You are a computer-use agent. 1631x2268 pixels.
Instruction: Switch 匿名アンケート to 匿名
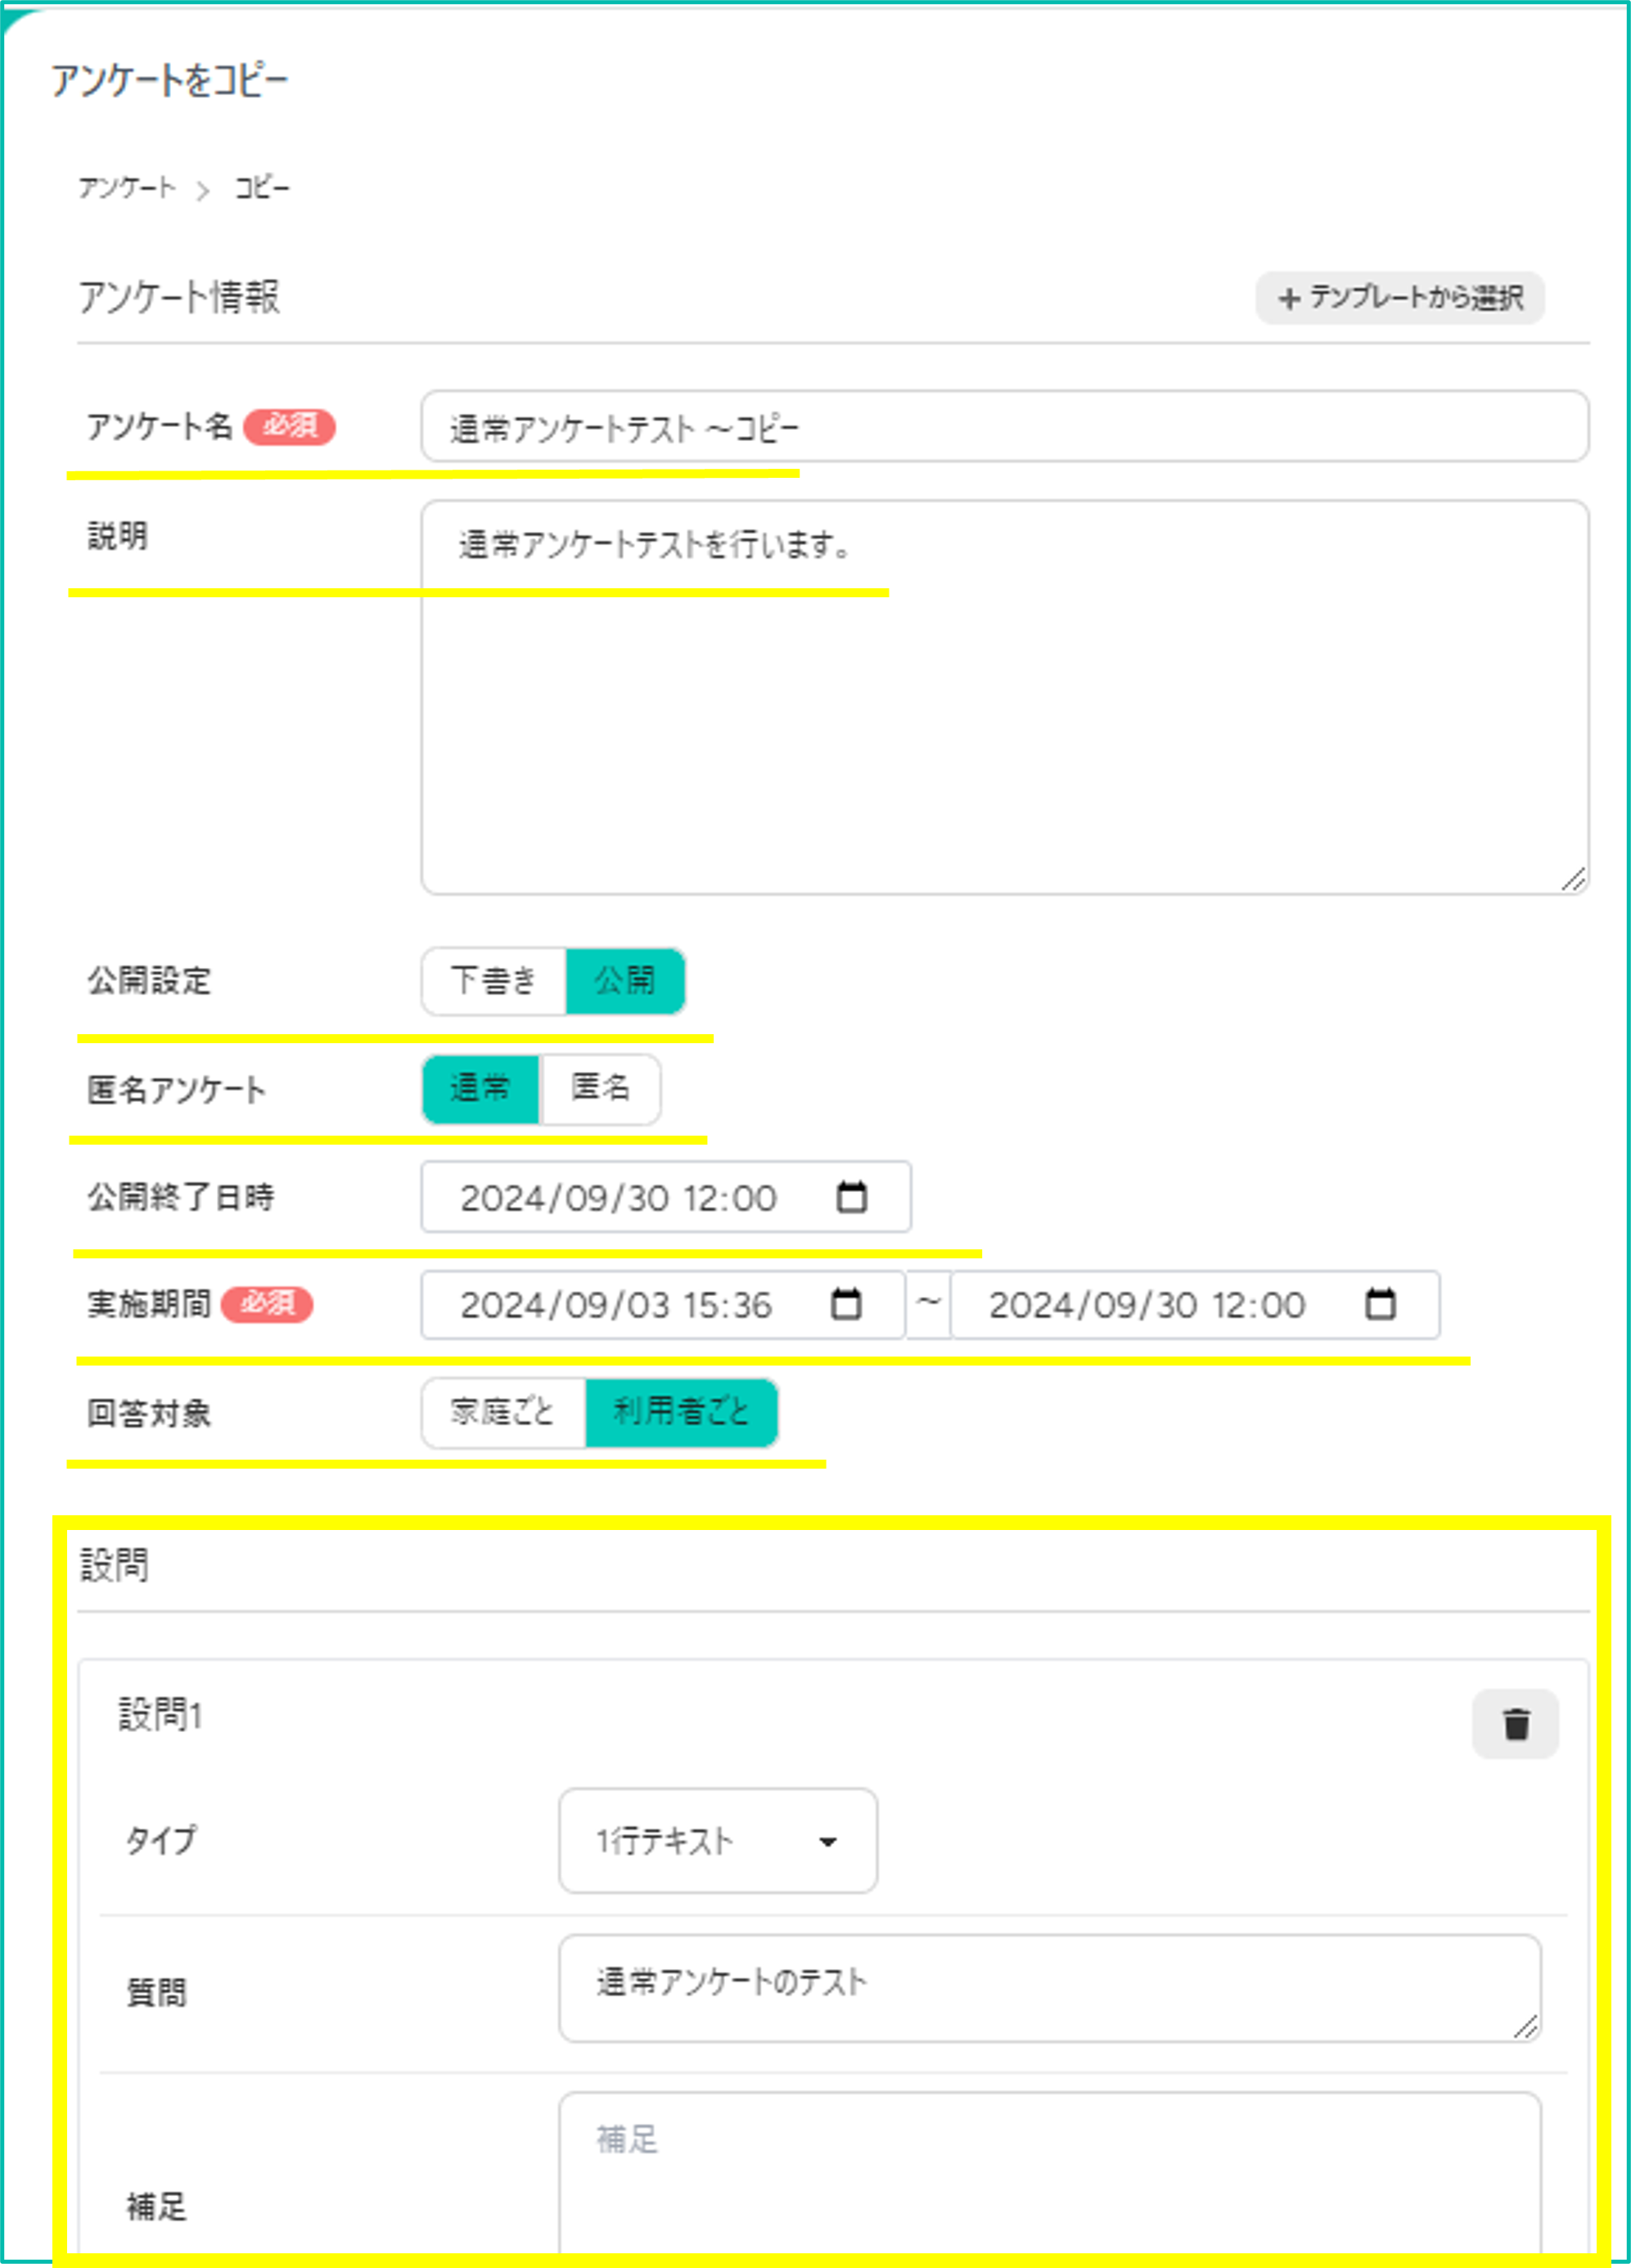[x=600, y=1088]
